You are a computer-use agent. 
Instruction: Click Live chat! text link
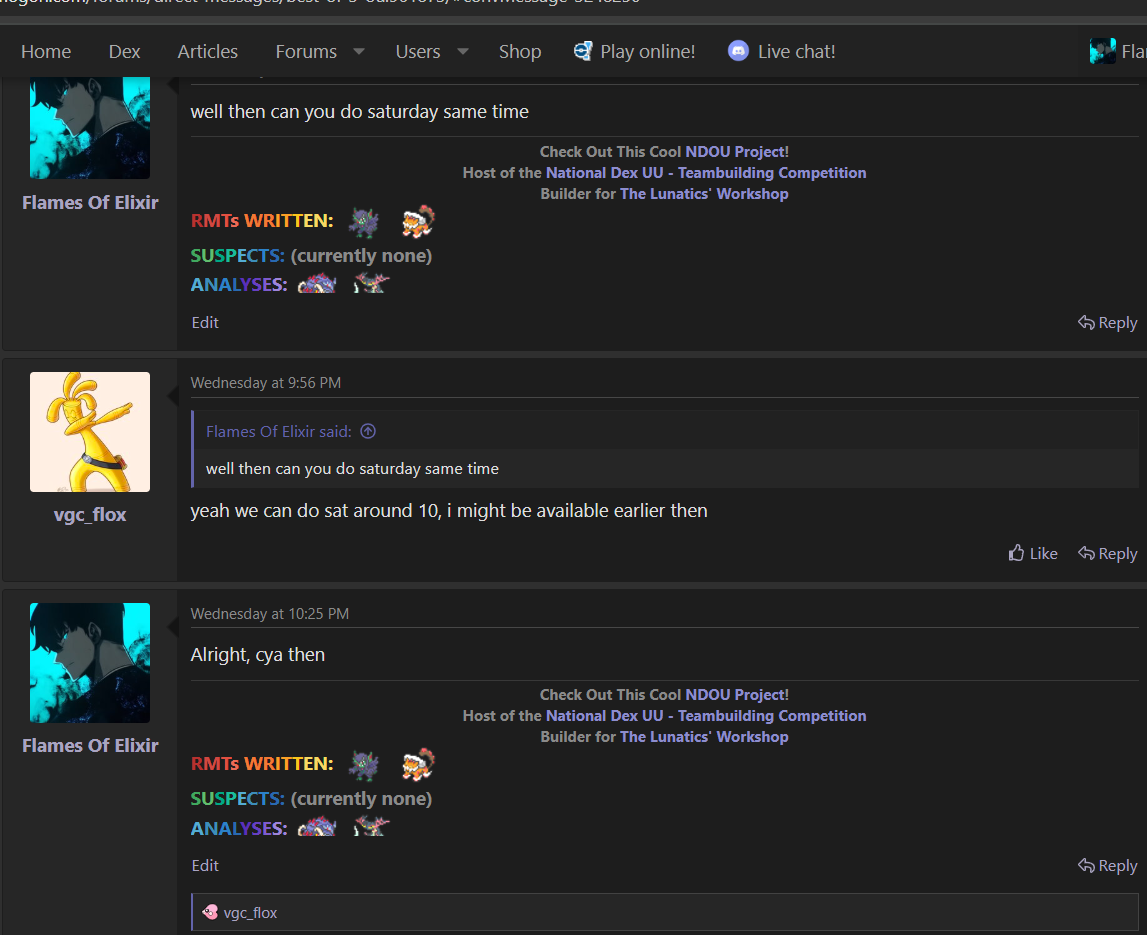coord(797,51)
